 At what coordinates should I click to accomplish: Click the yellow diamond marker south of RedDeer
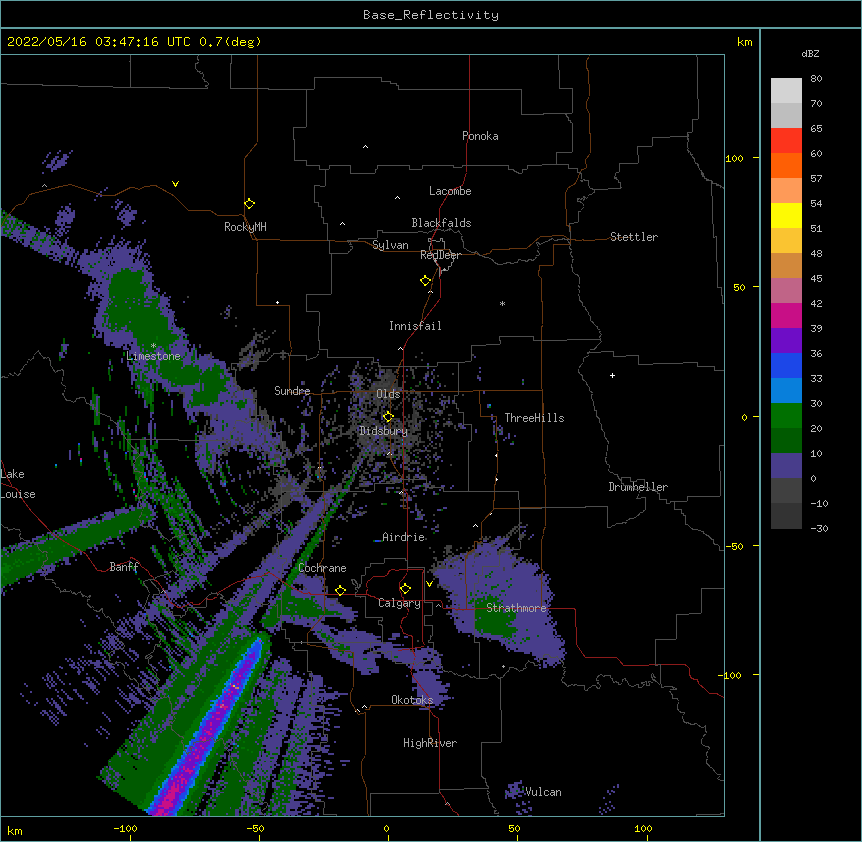pyautogui.click(x=426, y=281)
